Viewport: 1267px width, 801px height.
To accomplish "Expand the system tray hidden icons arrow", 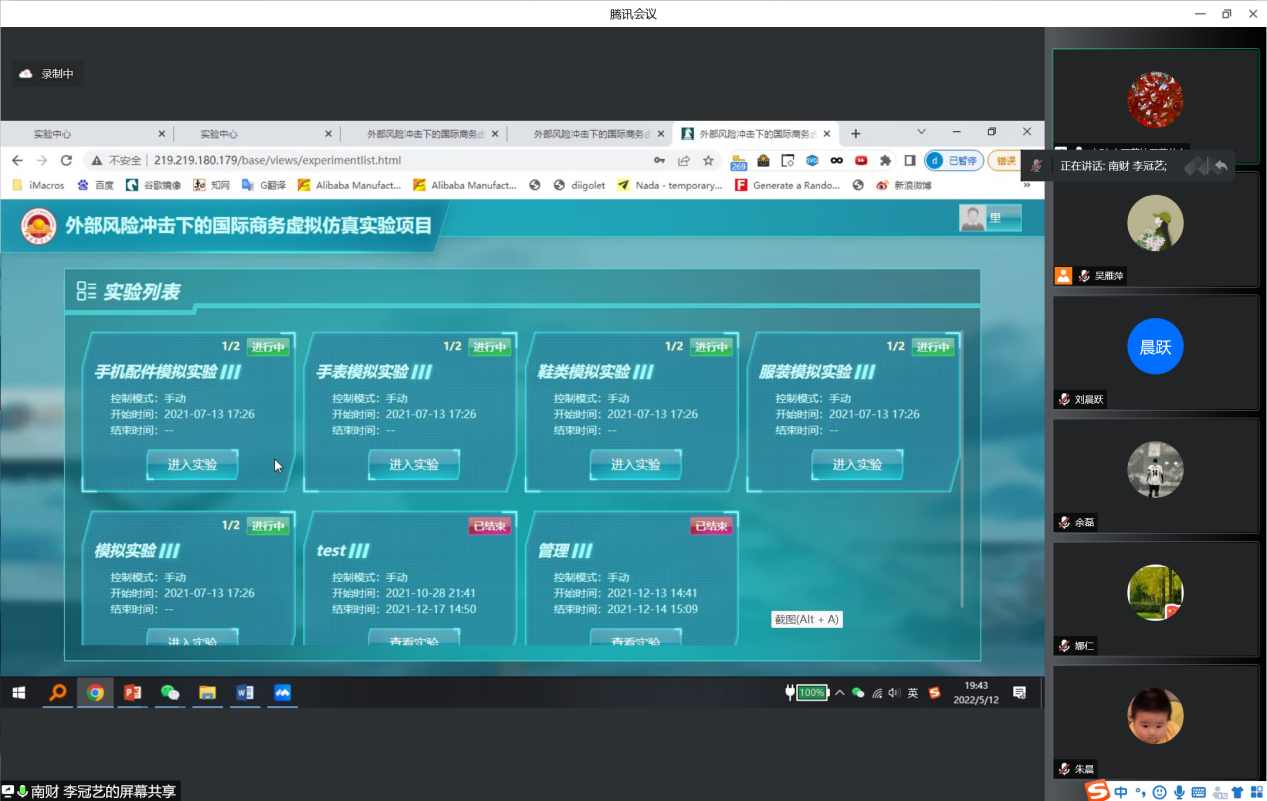I will (x=840, y=692).
